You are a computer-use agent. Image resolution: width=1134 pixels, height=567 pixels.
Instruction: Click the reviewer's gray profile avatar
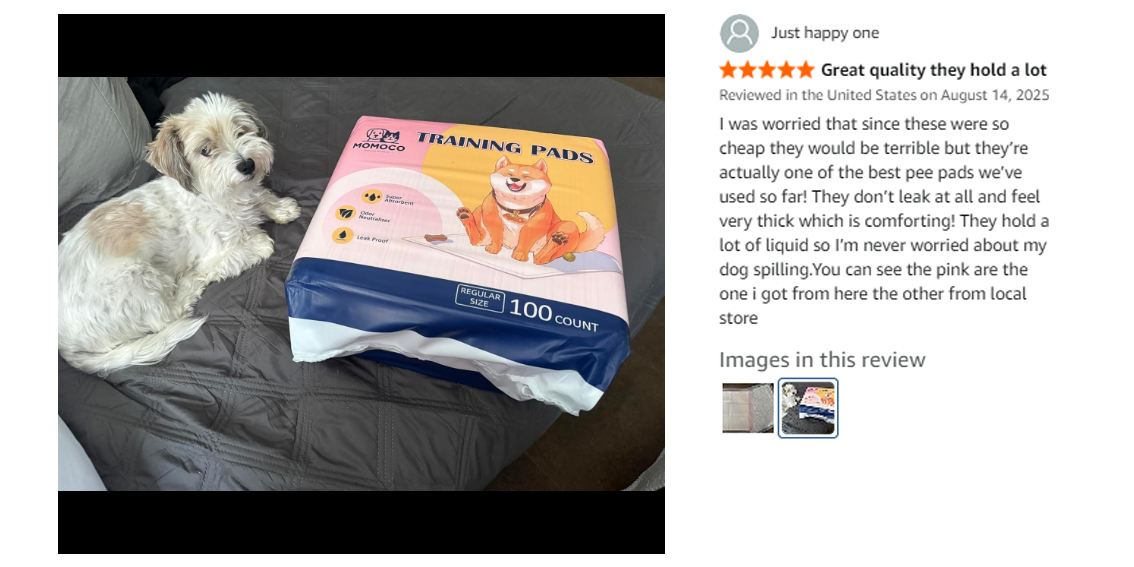(739, 33)
